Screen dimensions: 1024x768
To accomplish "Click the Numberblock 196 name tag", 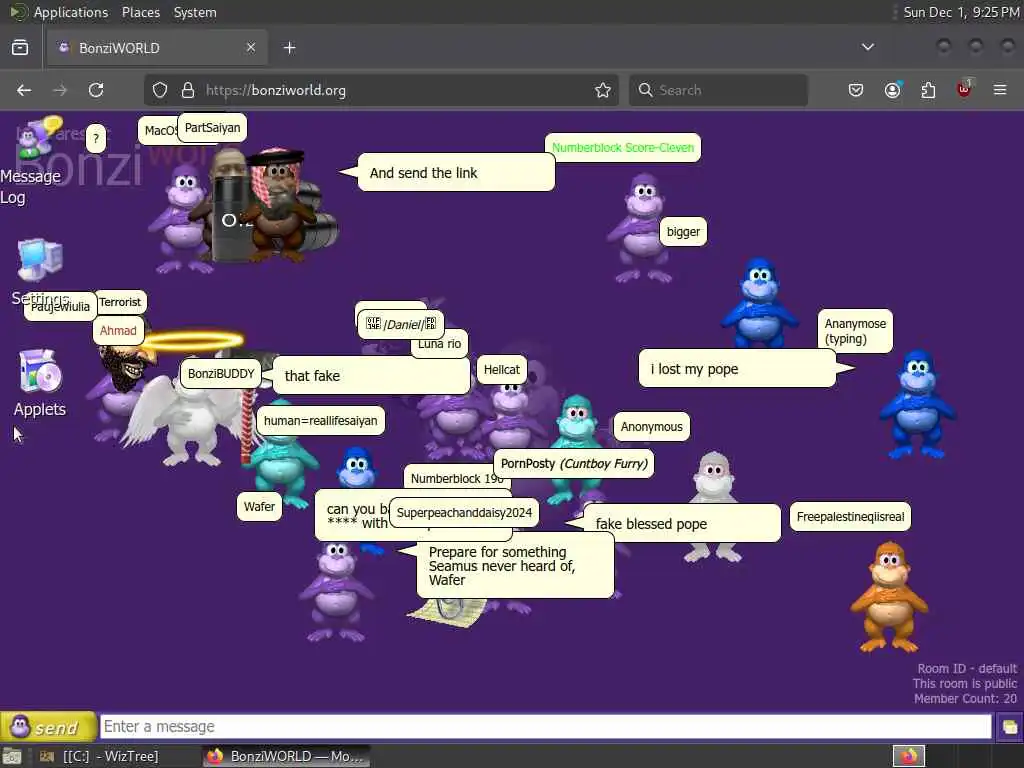I will pyautogui.click(x=456, y=478).
